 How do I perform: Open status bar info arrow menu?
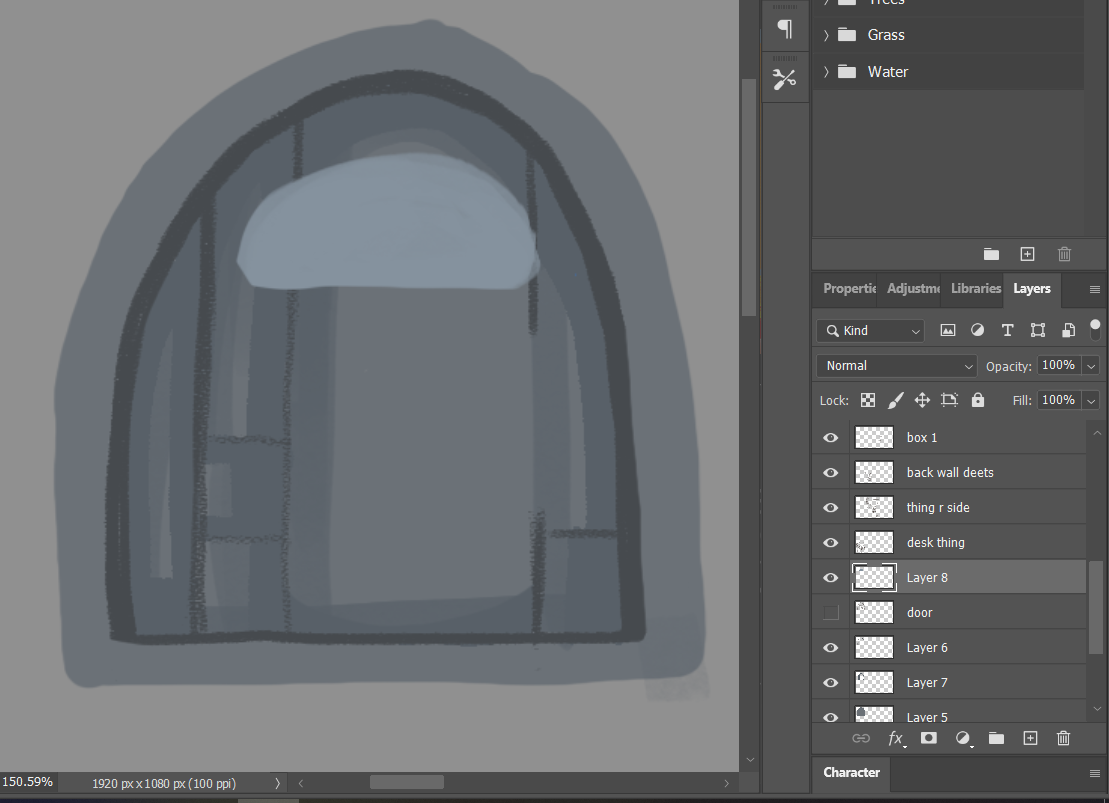[277, 783]
